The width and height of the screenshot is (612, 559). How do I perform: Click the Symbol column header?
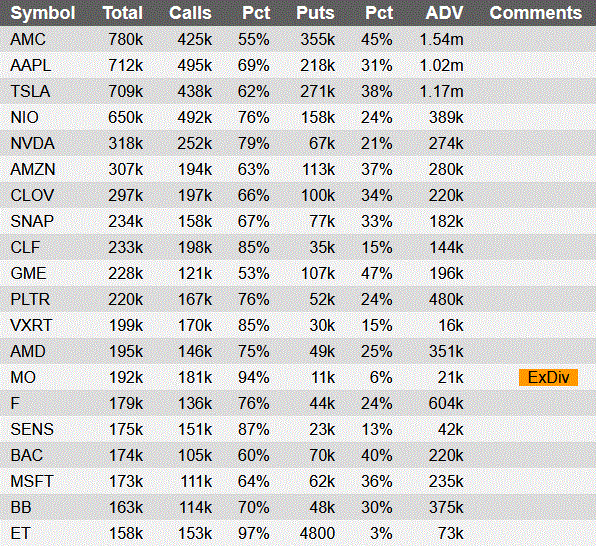43,13
